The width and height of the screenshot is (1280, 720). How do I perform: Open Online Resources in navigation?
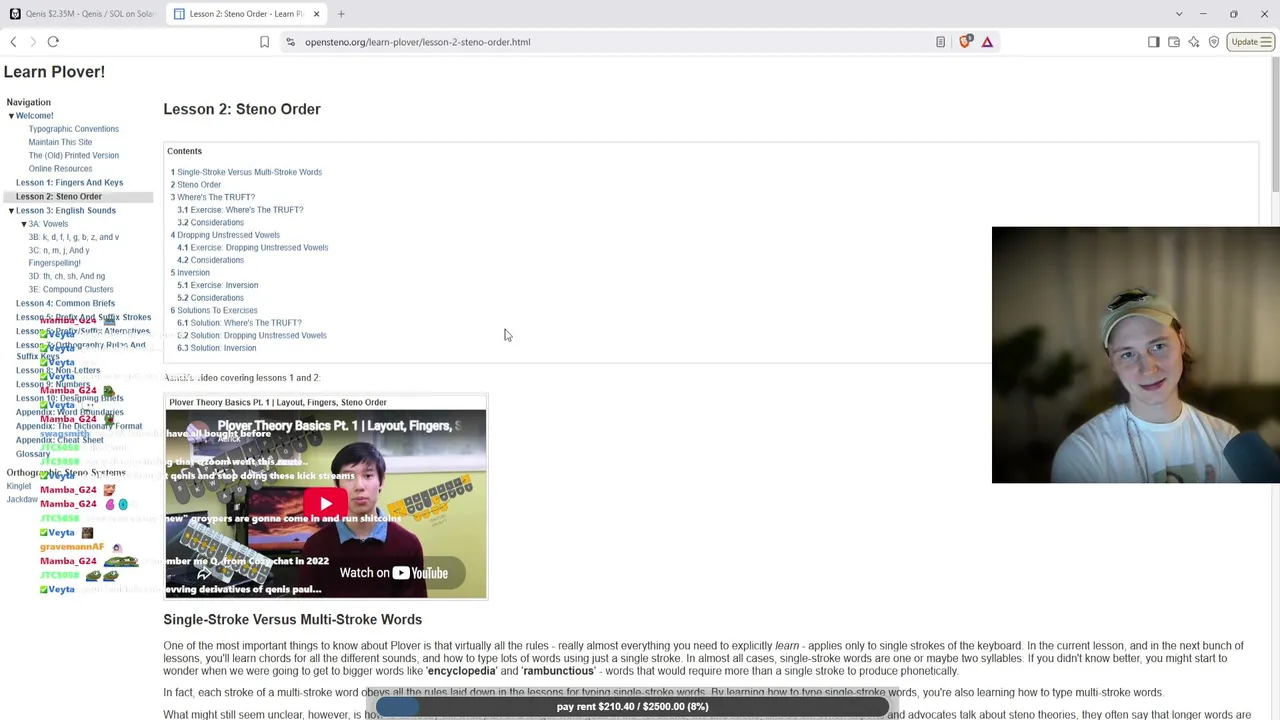60,169
